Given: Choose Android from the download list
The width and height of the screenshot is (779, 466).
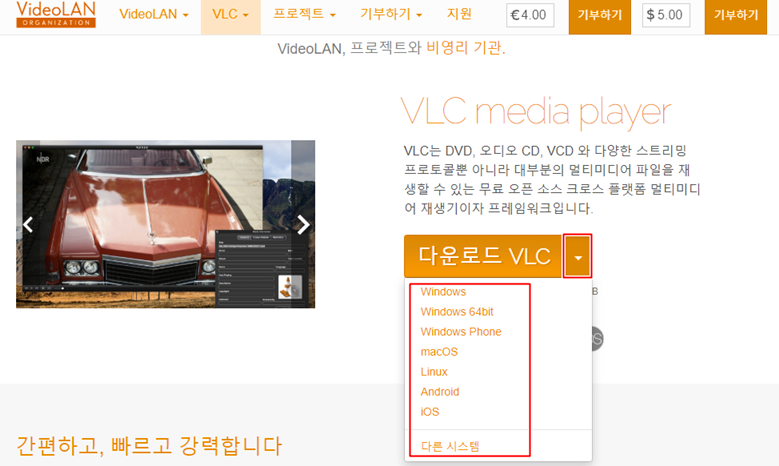Looking at the screenshot, I should [x=440, y=391].
